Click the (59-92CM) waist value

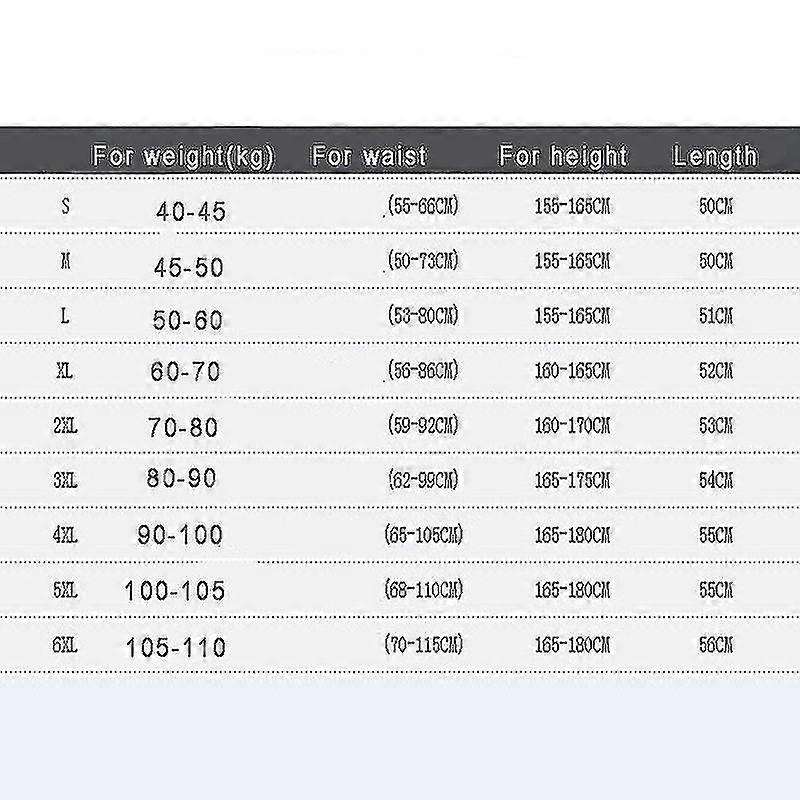point(422,425)
